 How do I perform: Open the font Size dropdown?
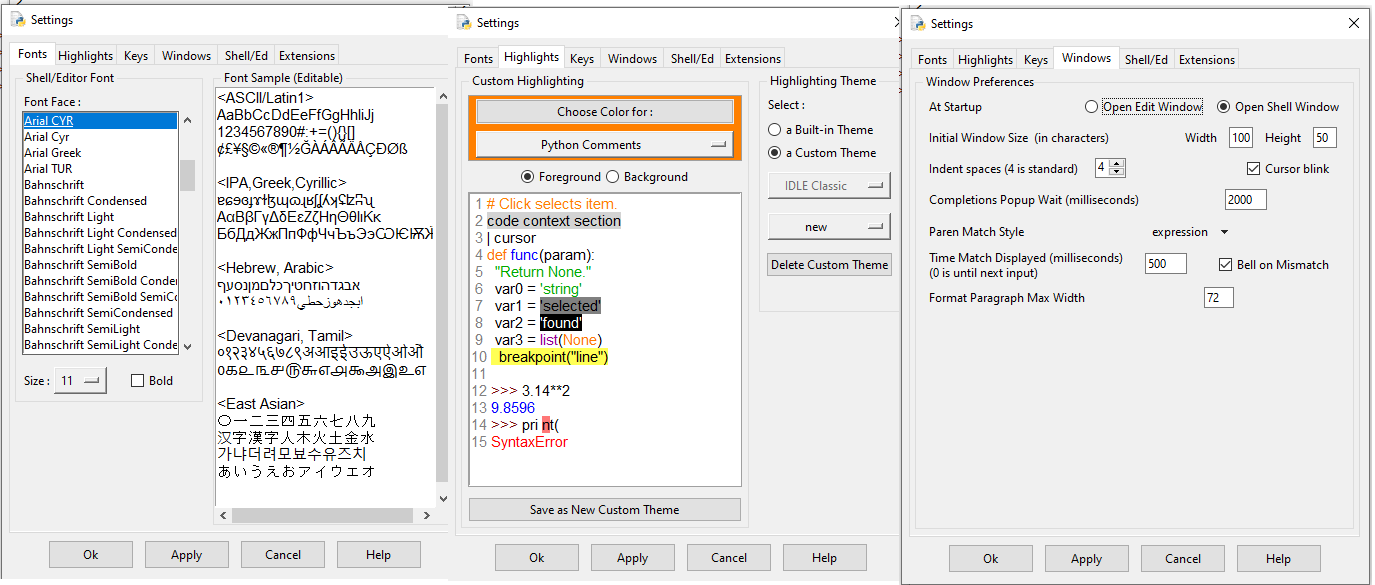pyautogui.click(x=79, y=380)
